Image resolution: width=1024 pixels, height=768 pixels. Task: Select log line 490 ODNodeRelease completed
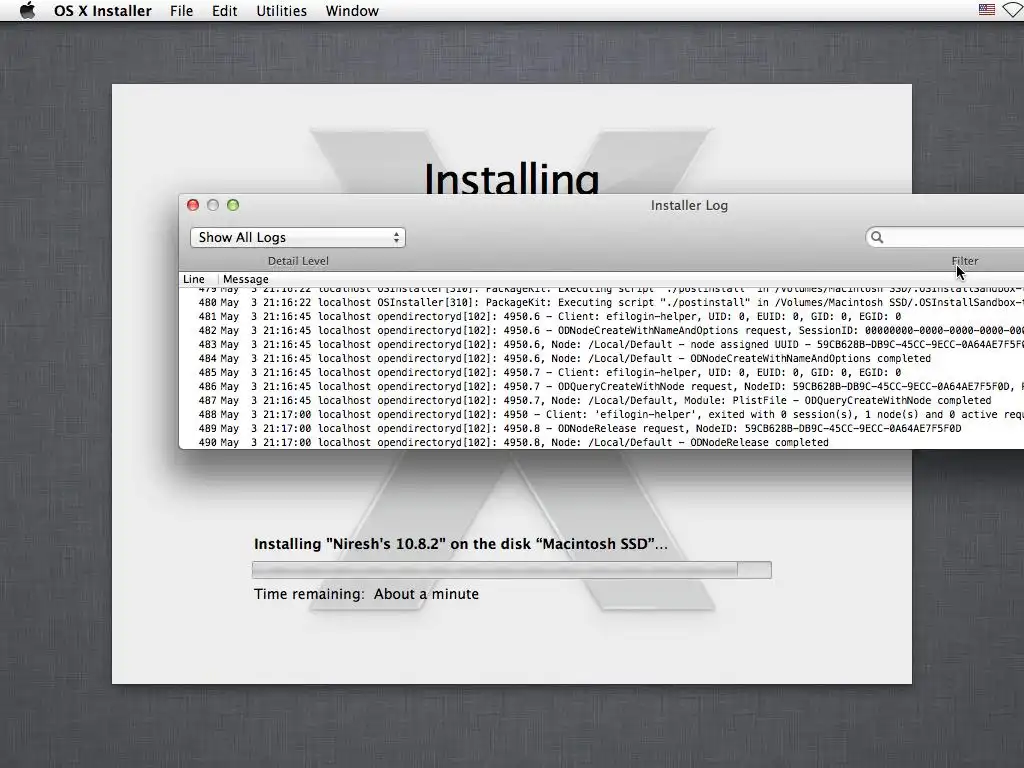pyautogui.click(x=601, y=443)
